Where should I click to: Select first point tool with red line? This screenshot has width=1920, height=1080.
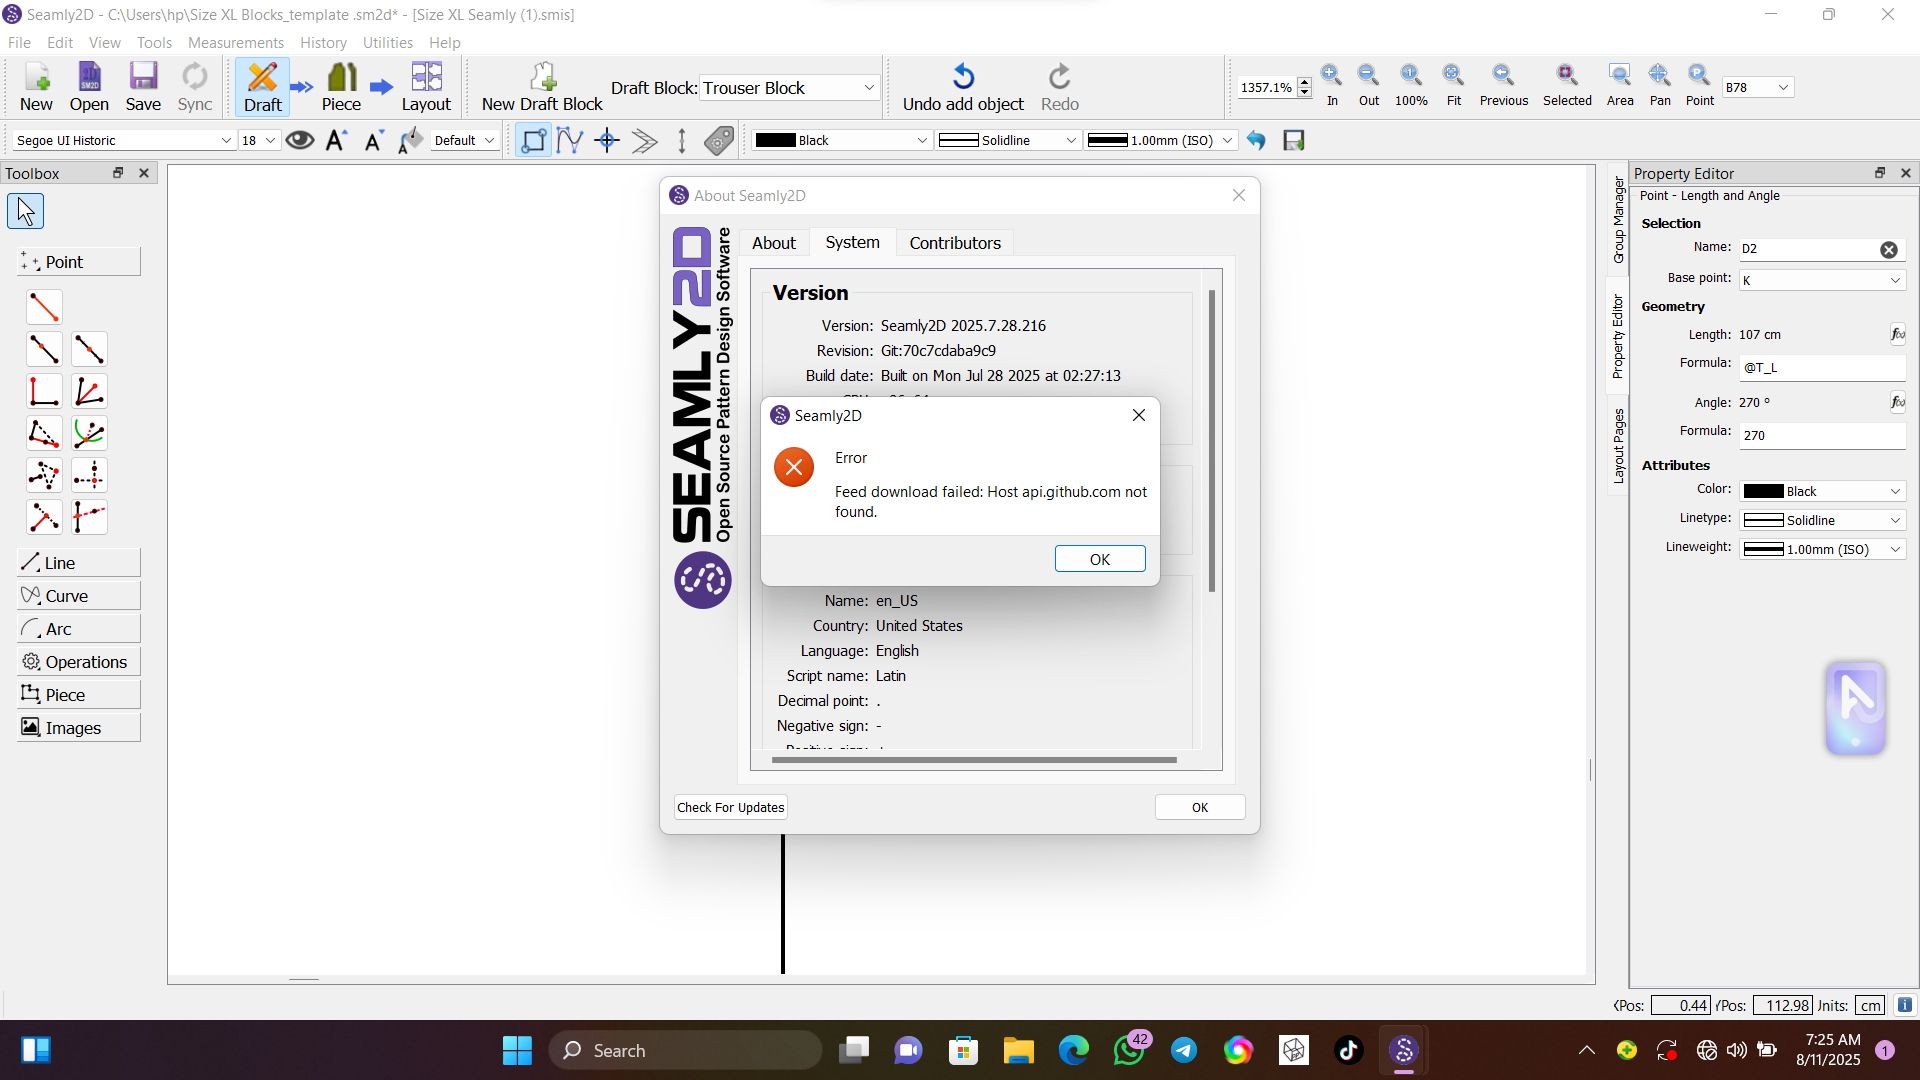[44, 307]
